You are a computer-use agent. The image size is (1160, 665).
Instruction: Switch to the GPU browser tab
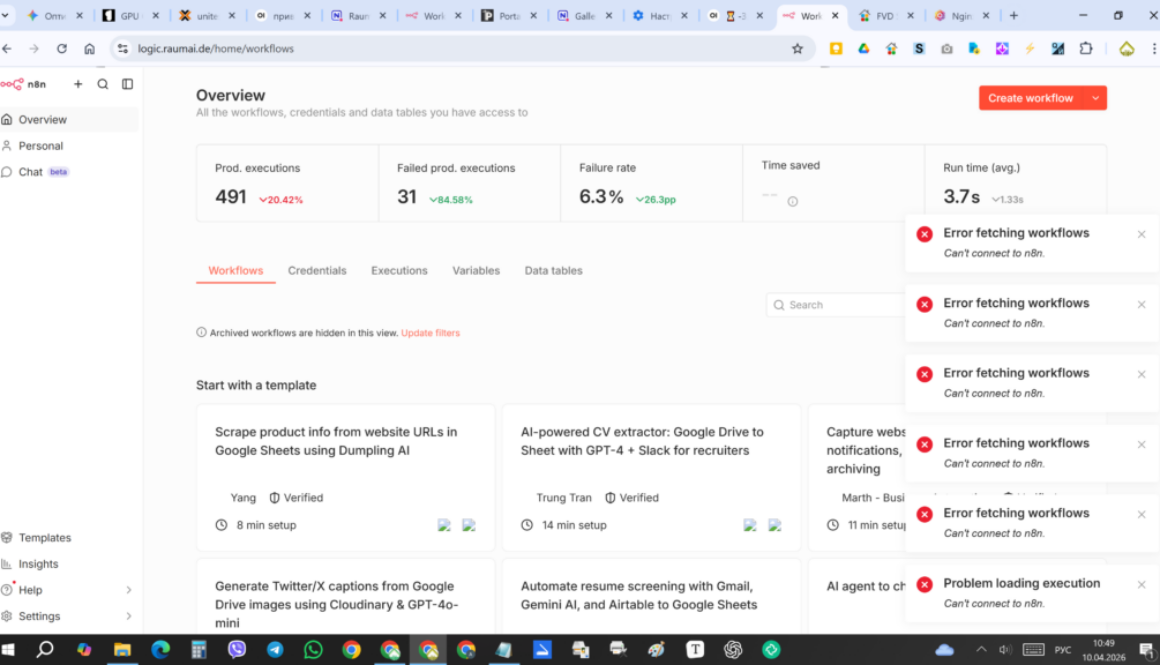(x=129, y=15)
